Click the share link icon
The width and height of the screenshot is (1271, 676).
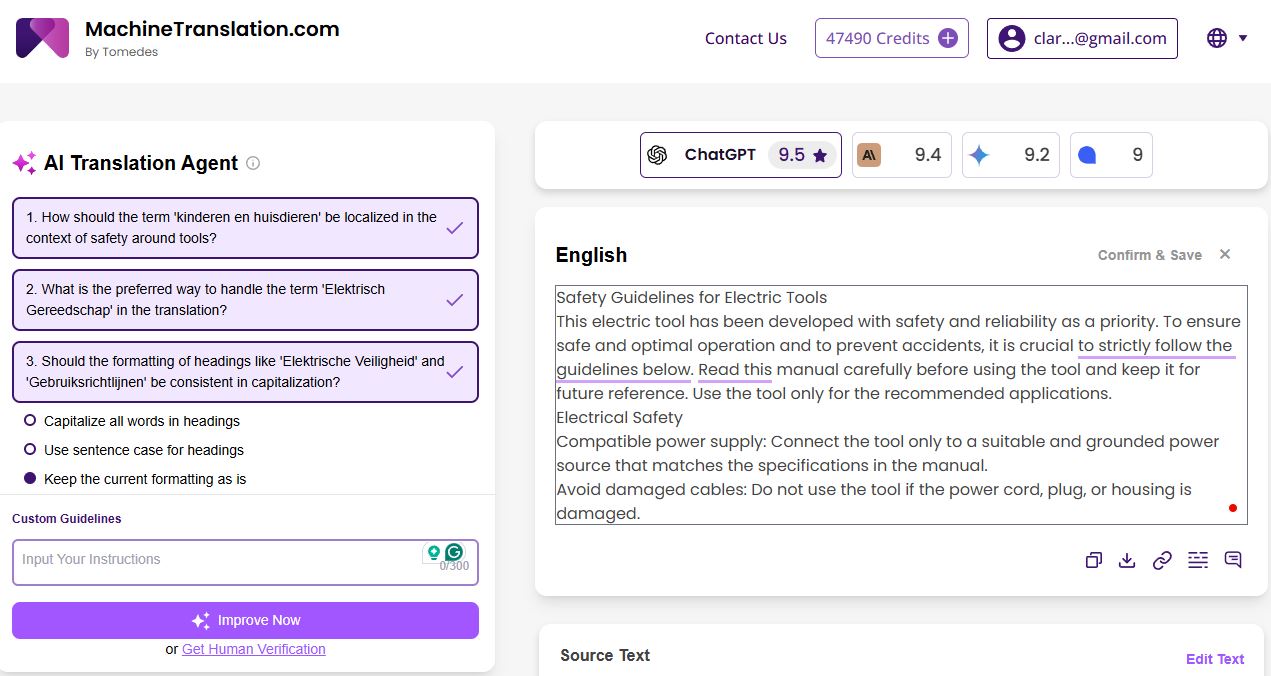[x=1162, y=560]
